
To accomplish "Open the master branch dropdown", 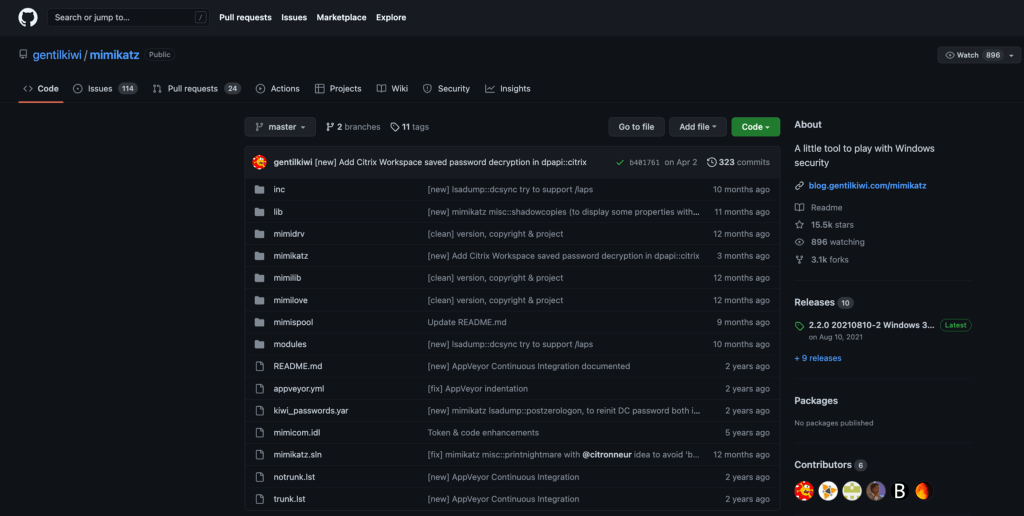I will [x=280, y=127].
